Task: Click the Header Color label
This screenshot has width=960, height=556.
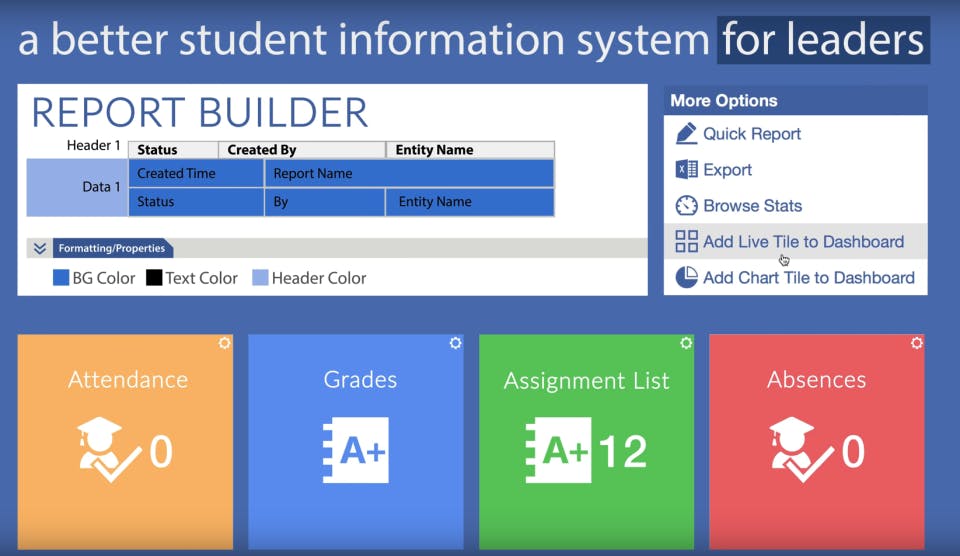Action: point(319,278)
